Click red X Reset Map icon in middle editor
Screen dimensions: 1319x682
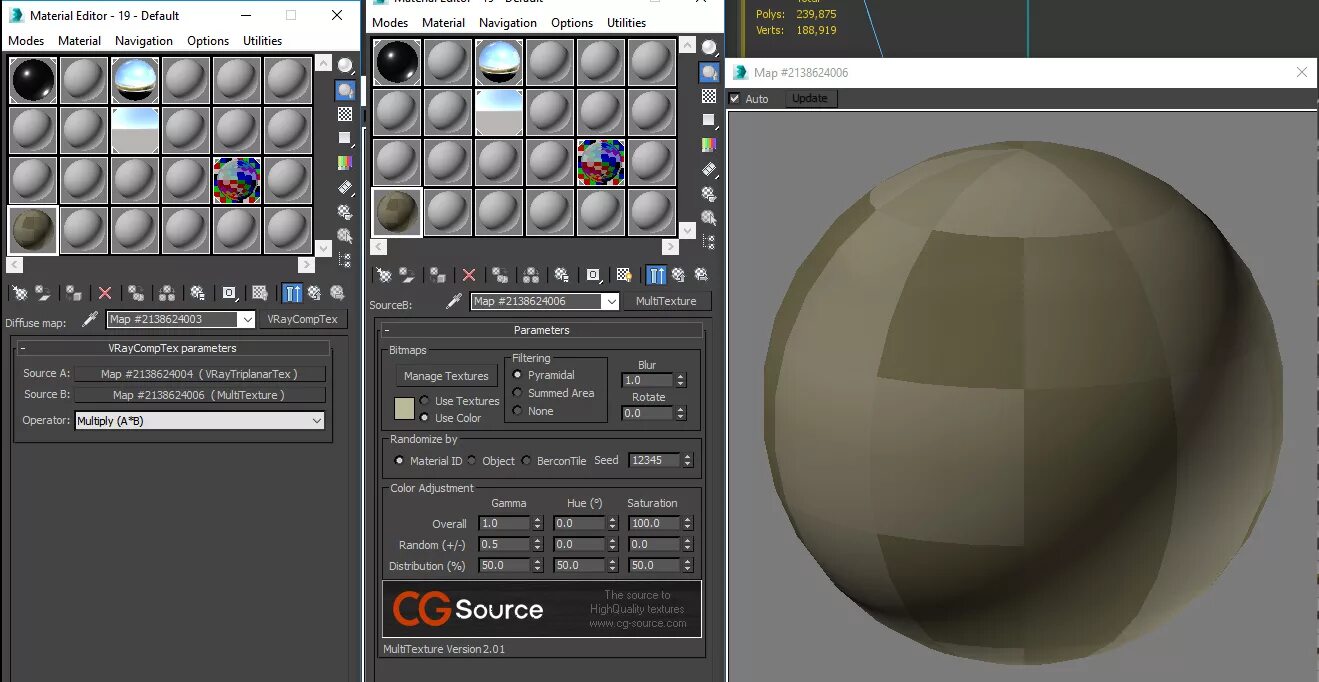468,275
